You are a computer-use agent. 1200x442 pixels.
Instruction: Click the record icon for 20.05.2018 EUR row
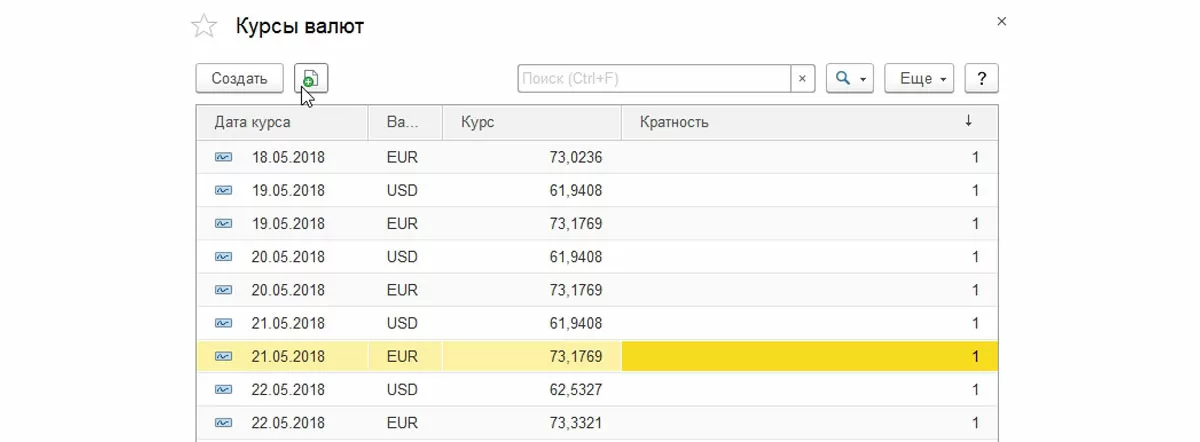coord(223,290)
